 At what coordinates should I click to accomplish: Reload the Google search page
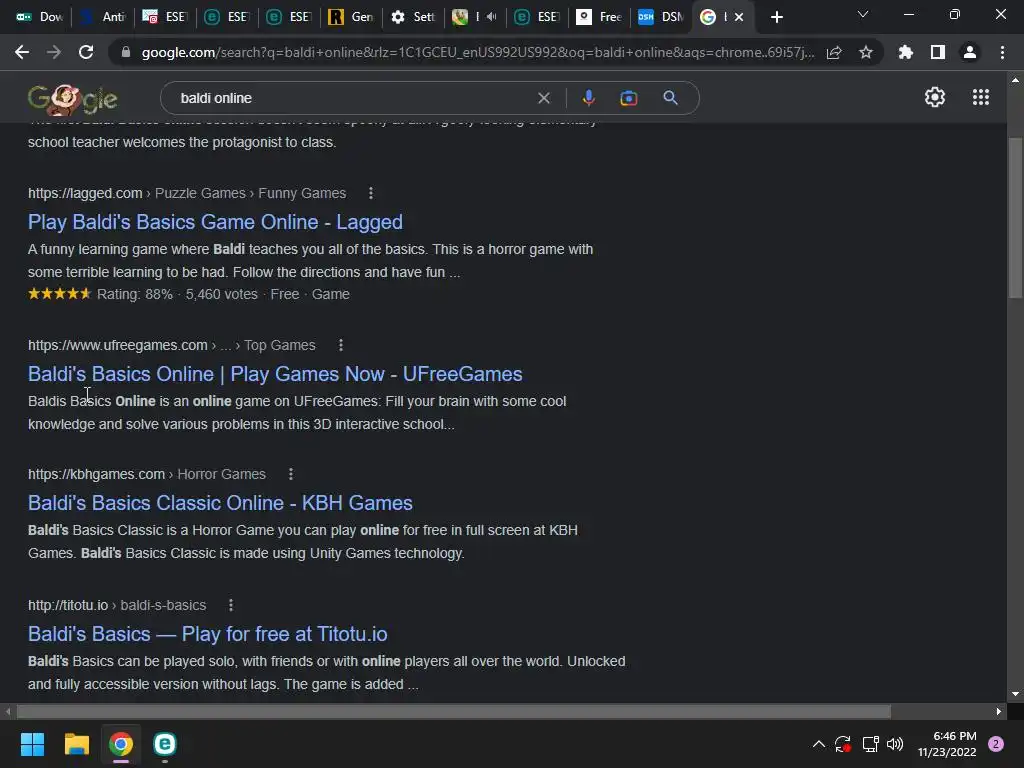pyautogui.click(x=86, y=52)
